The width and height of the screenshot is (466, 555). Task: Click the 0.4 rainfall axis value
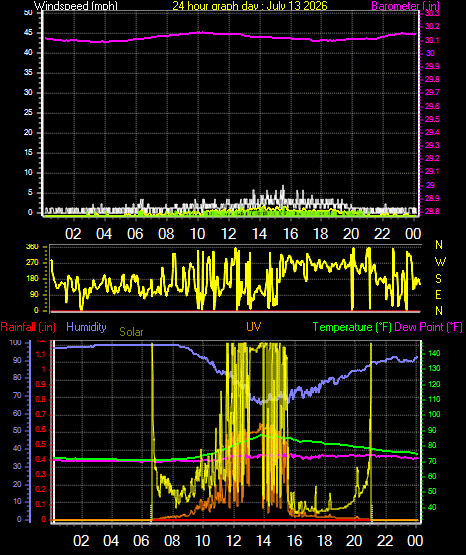tap(41, 459)
